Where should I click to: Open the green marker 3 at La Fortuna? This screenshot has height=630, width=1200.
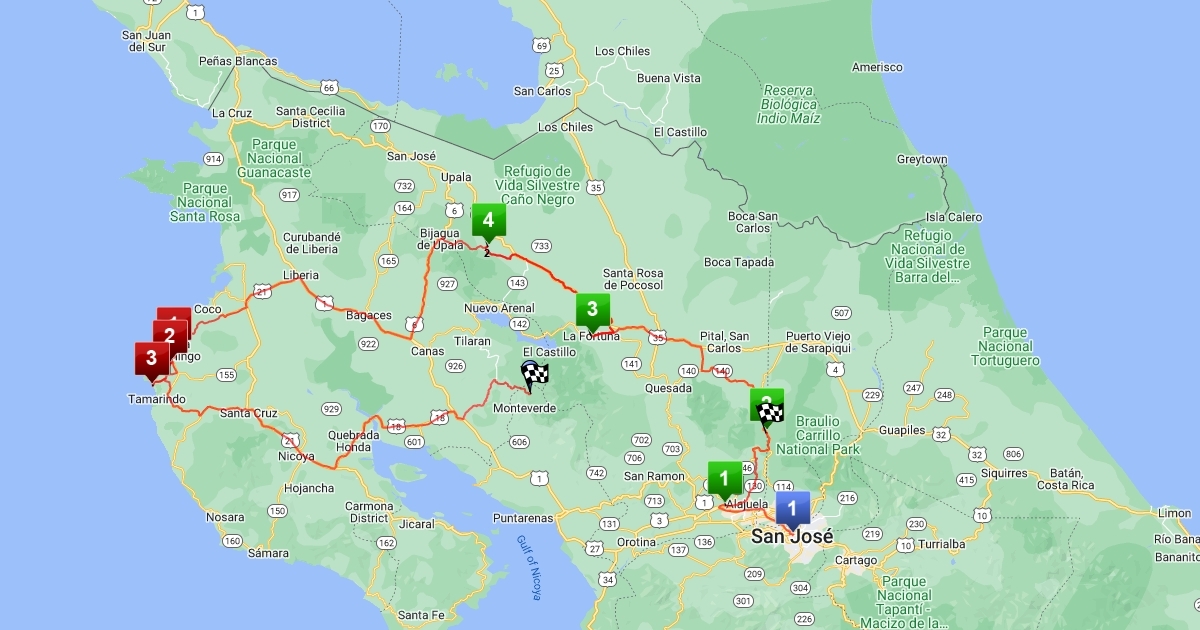pos(592,310)
